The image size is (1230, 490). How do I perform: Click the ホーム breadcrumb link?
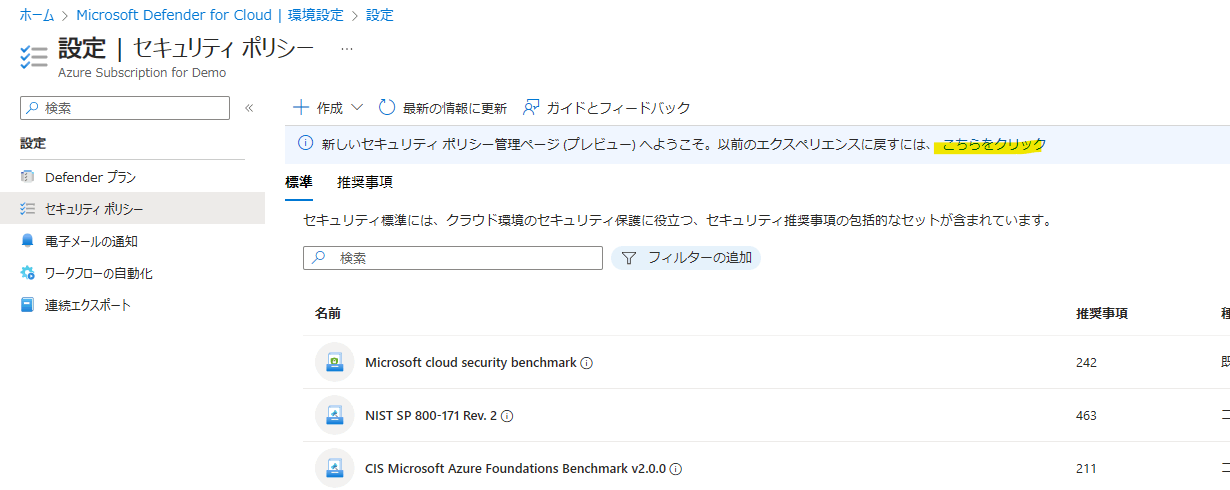(37, 15)
